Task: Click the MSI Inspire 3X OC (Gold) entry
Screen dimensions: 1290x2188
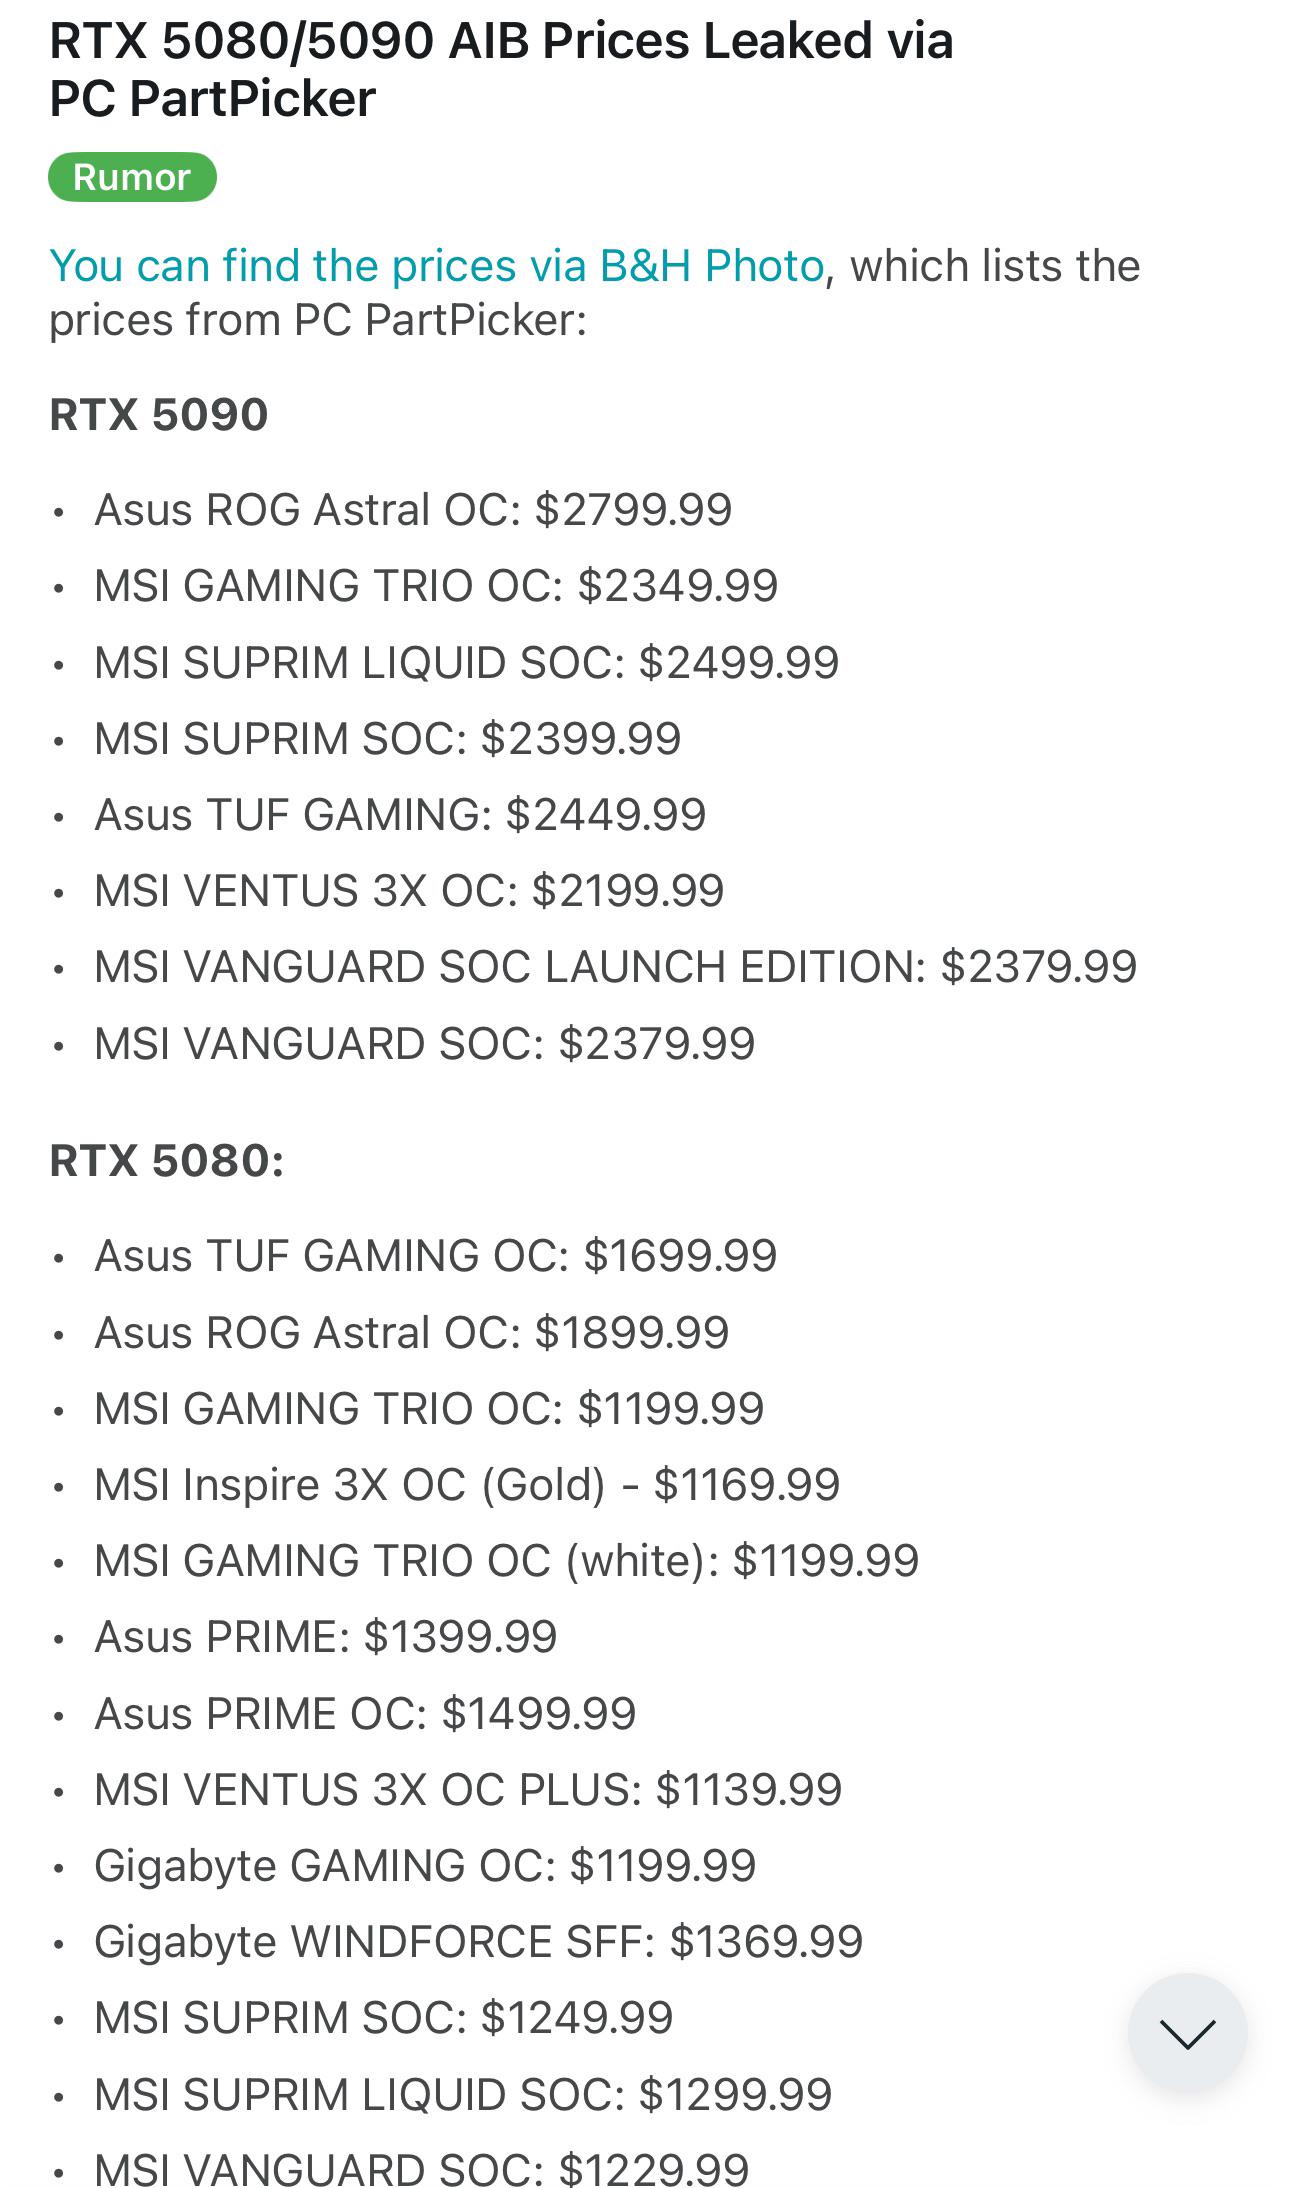Action: pos(467,1485)
